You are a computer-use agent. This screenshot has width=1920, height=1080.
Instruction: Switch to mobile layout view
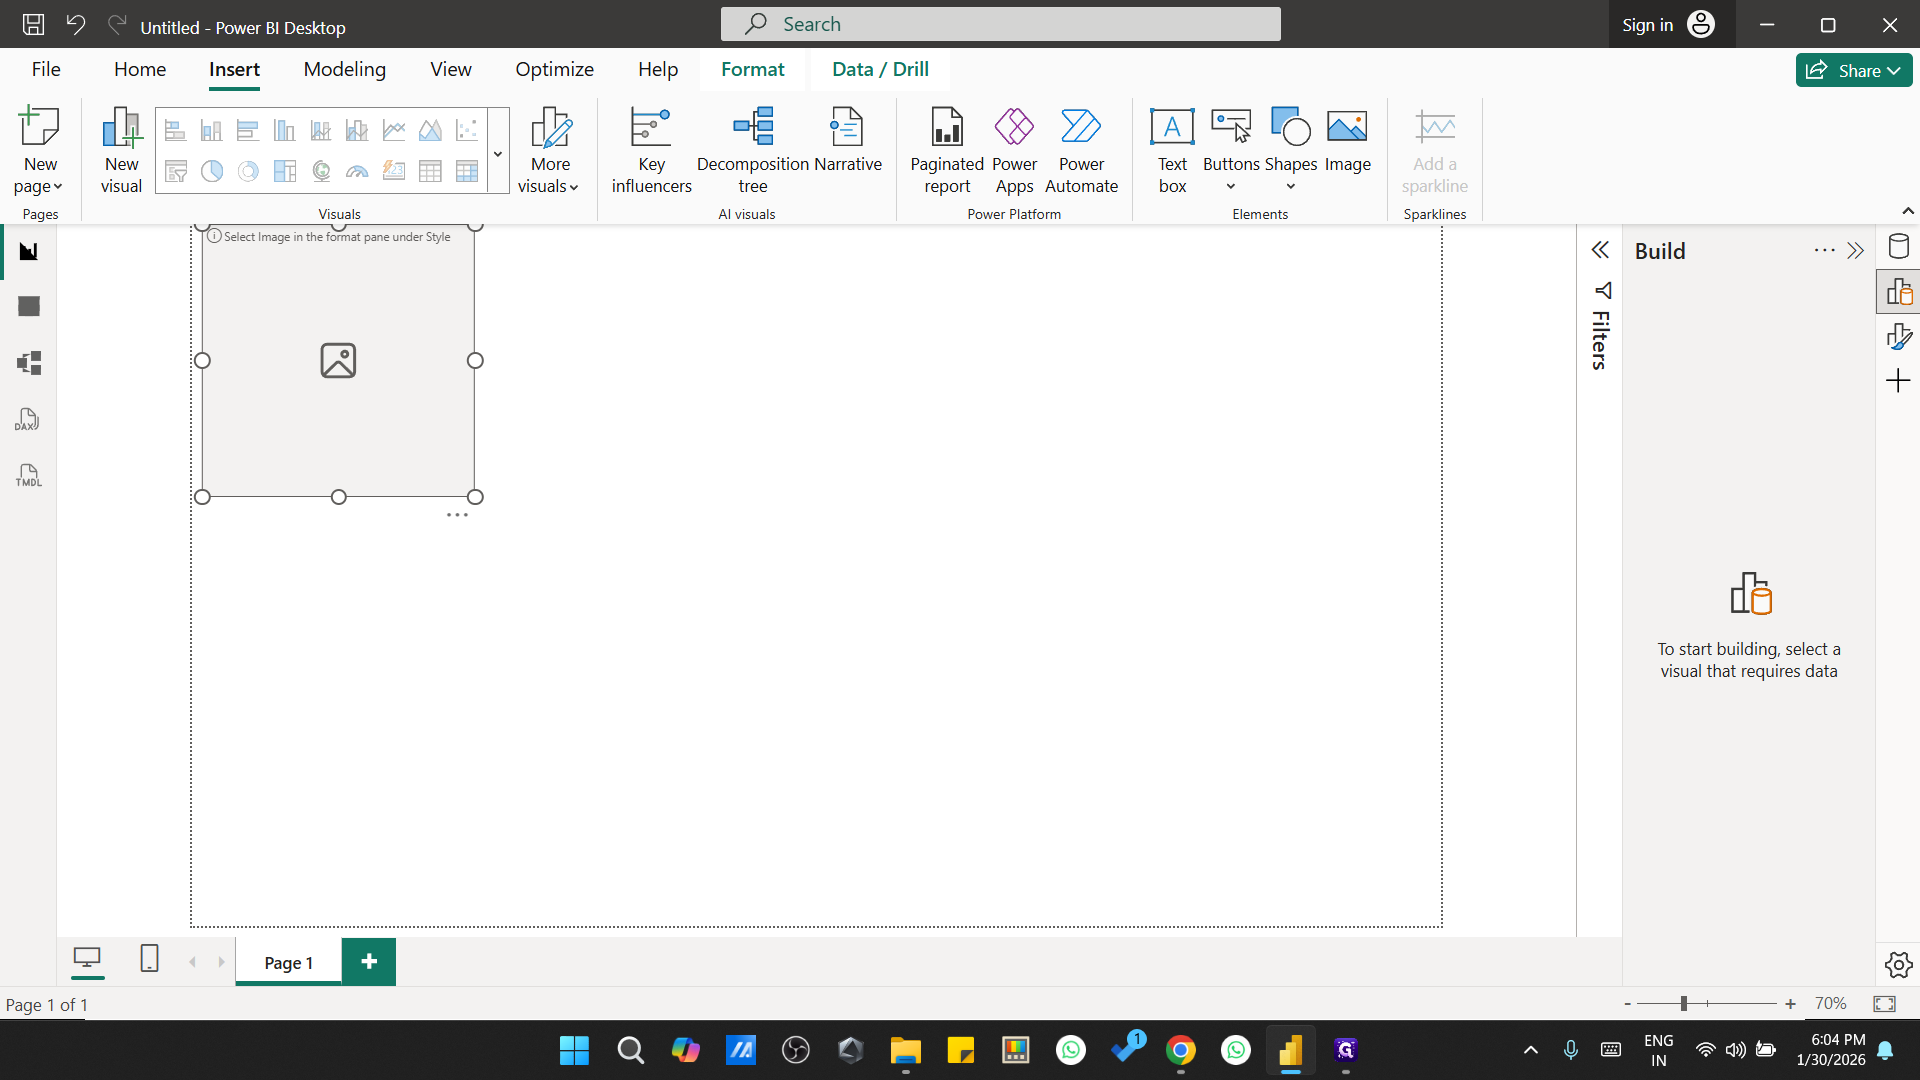coord(149,959)
